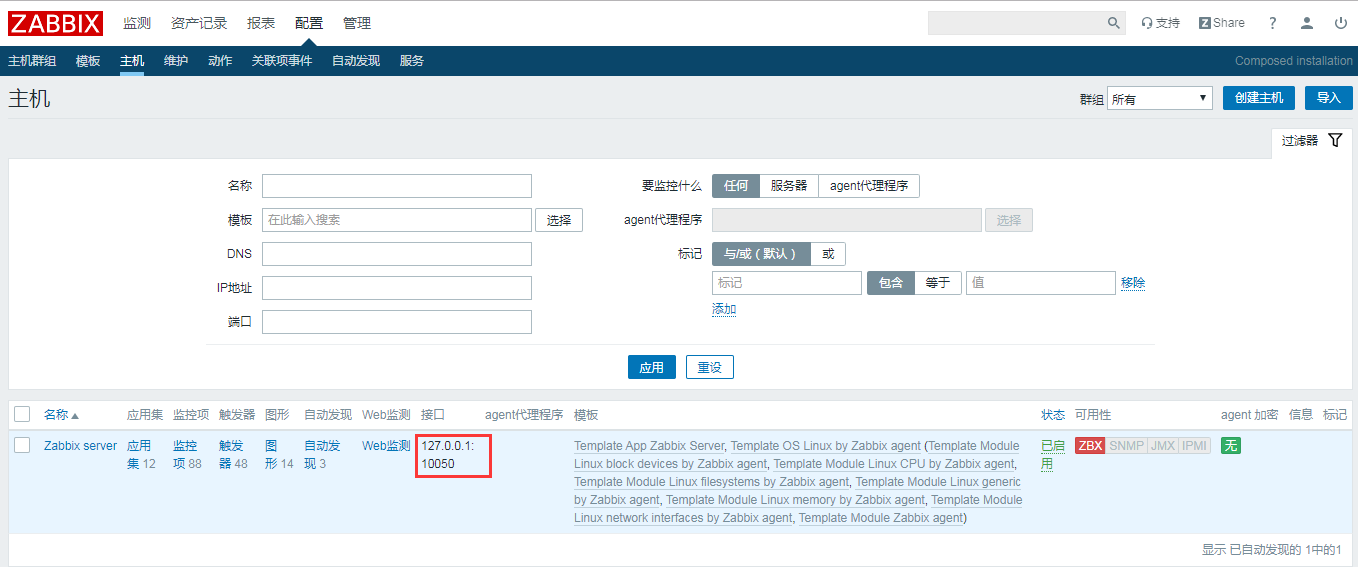Screen dimensions: 1358x567
Task: Click 已启用 status link
Action: point(1053,455)
